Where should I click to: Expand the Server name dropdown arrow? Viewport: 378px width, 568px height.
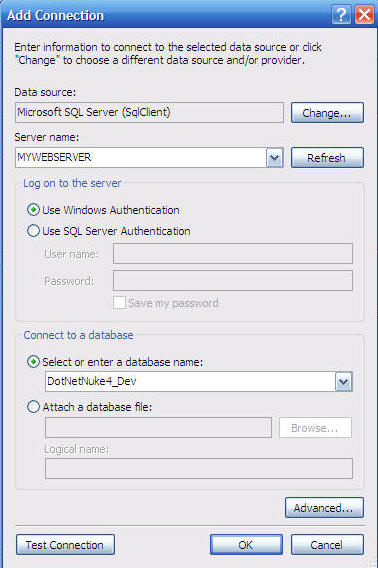275,158
